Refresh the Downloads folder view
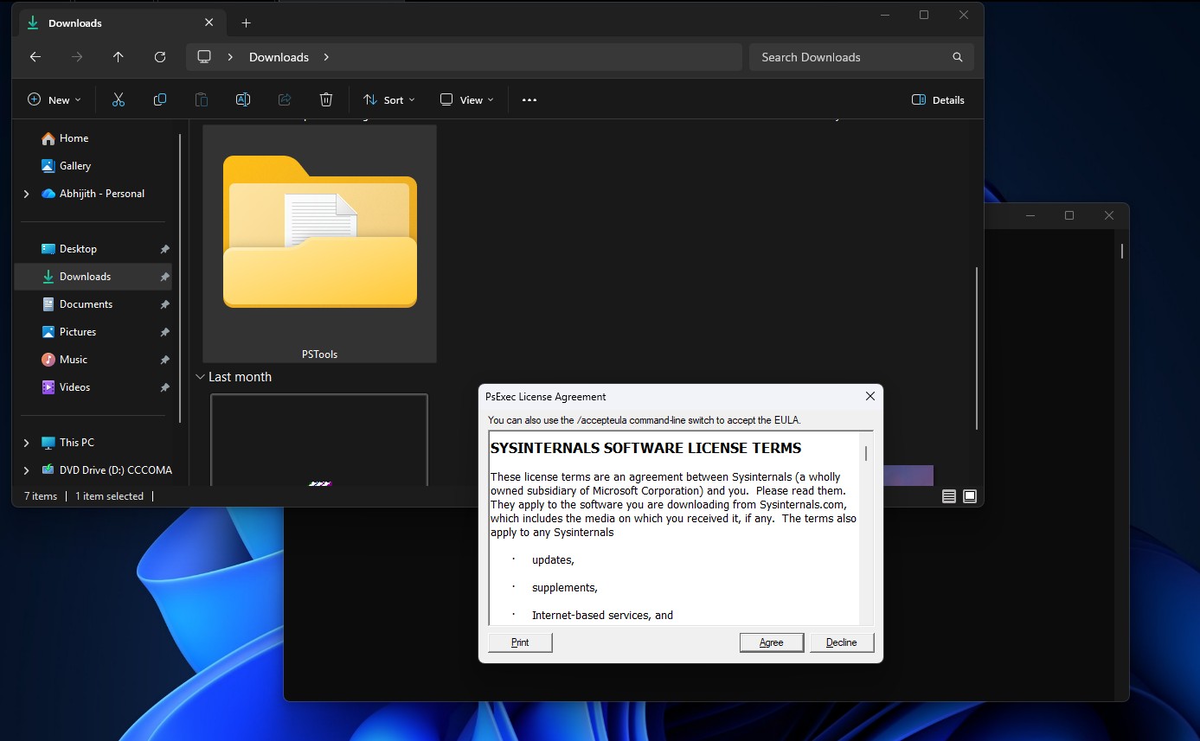 pyautogui.click(x=160, y=57)
